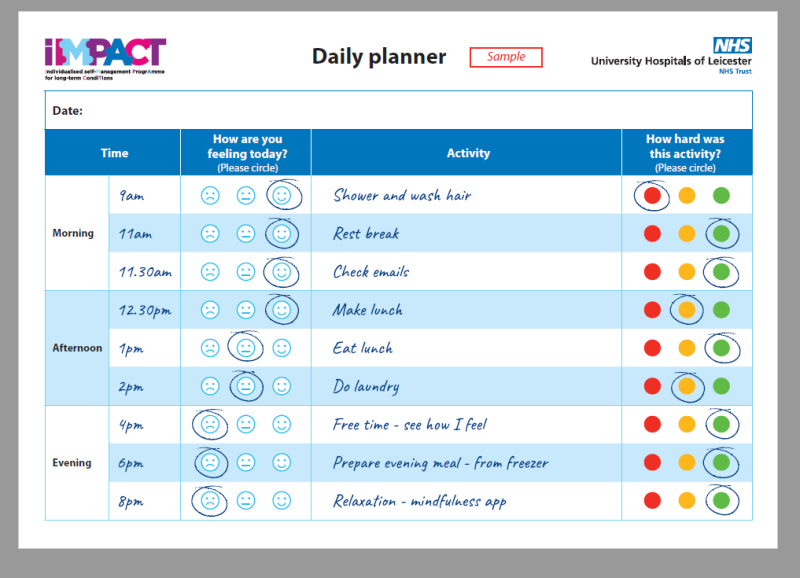Click green dot for Relaxation mindfulness app
The height and width of the screenshot is (578, 800).
click(721, 500)
